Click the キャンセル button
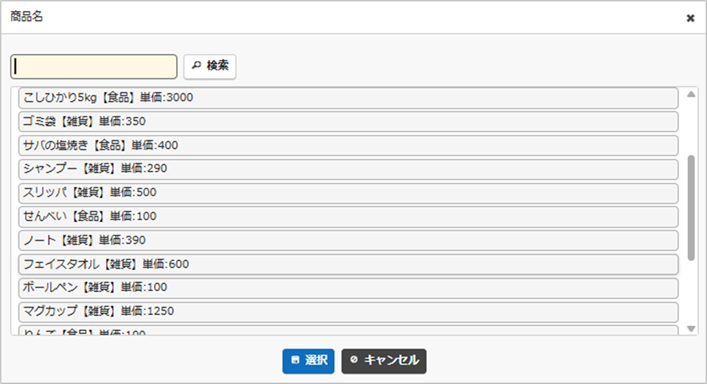The image size is (707, 384). pos(384,361)
